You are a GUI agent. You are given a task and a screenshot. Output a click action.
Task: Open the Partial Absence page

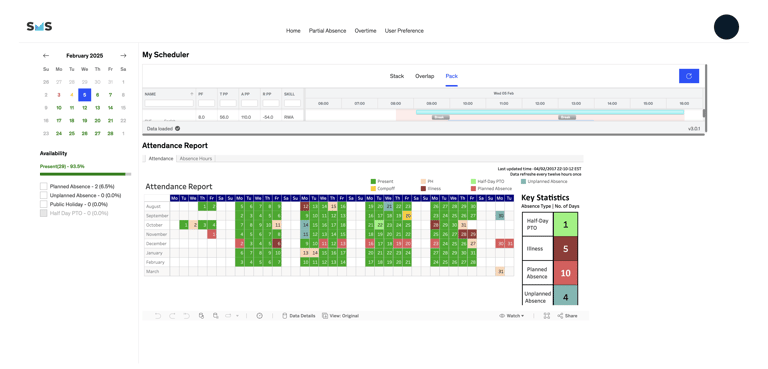tap(327, 30)
